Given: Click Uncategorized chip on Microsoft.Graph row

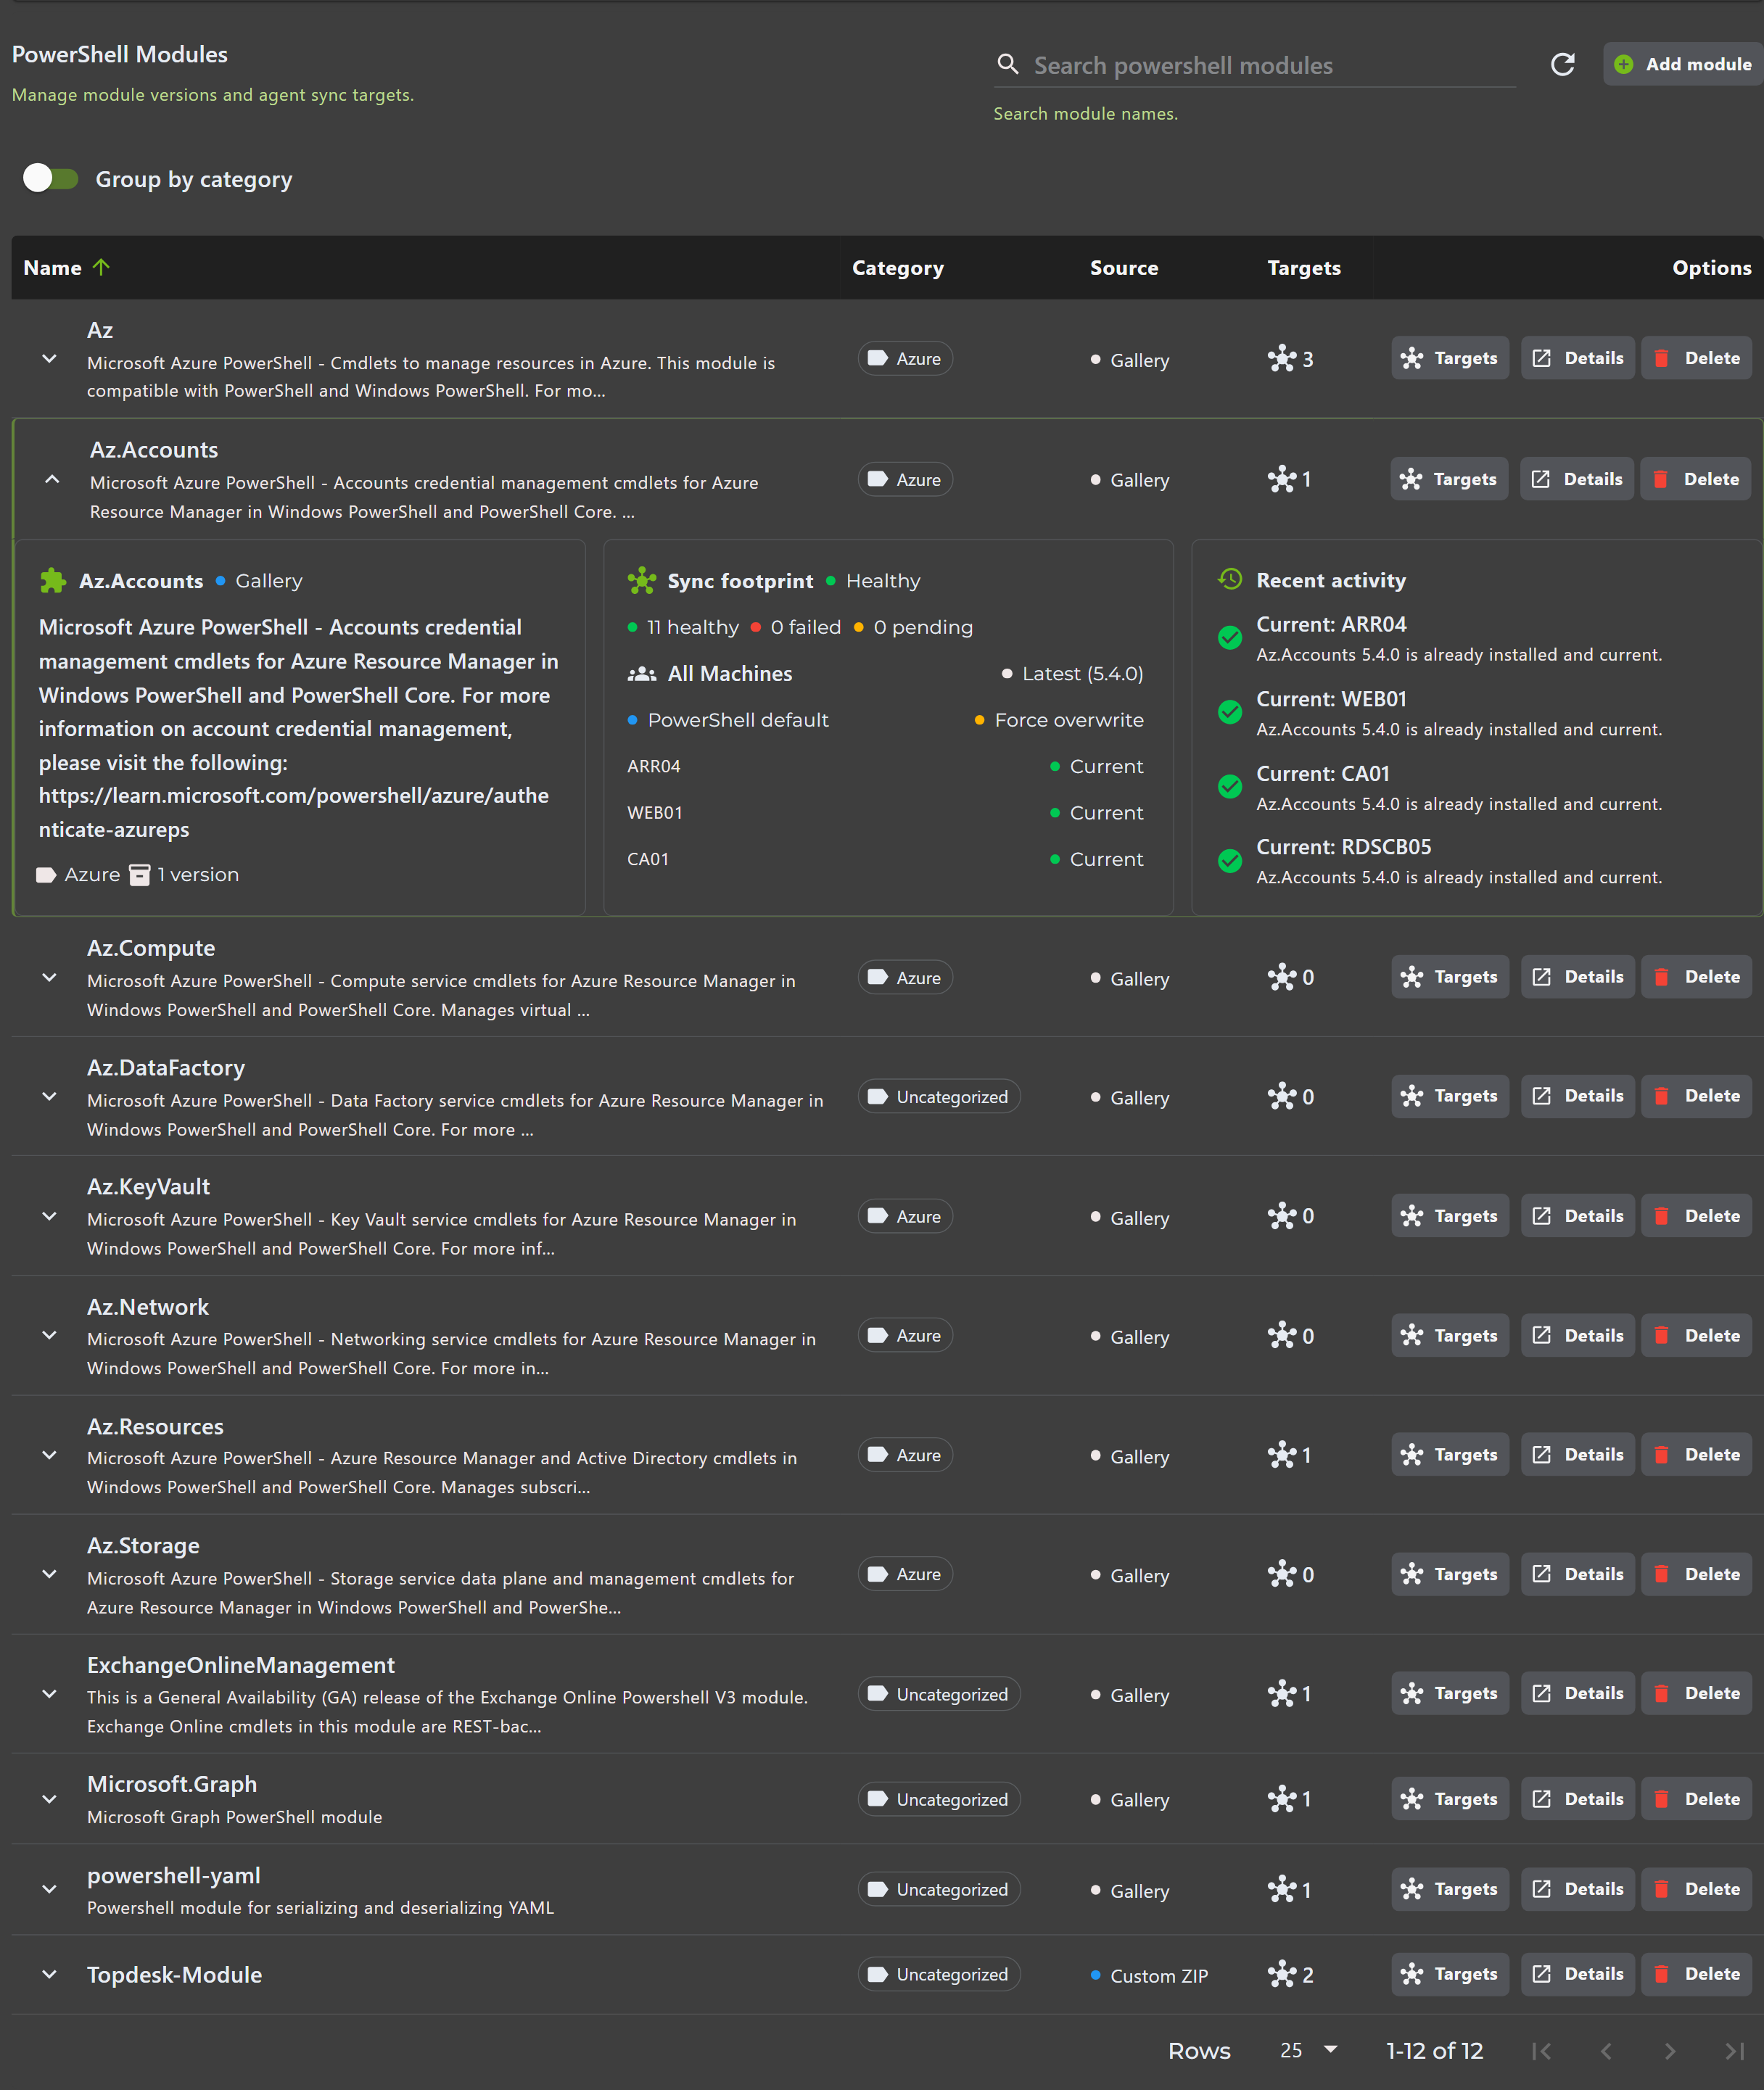Looking at the screenshot, I should point(939,1799).
